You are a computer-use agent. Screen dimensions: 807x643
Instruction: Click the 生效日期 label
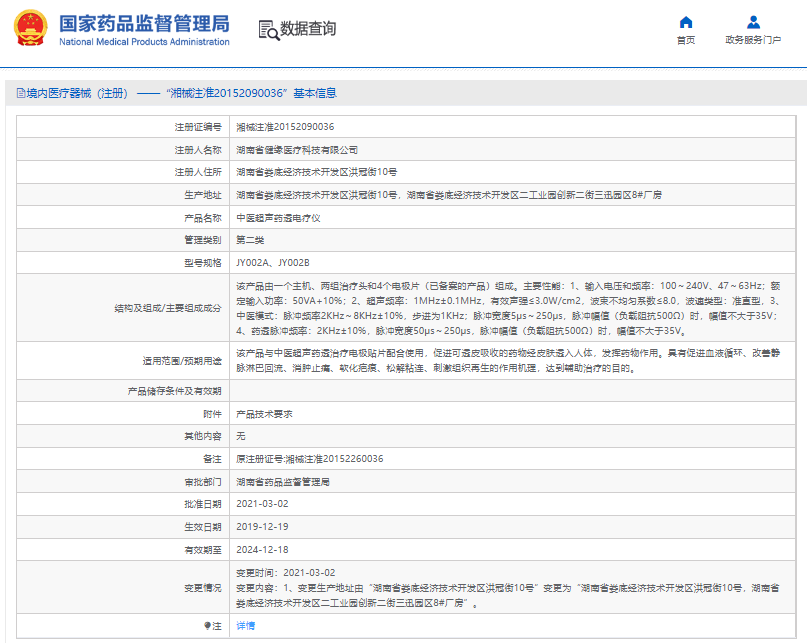point(203,527)
